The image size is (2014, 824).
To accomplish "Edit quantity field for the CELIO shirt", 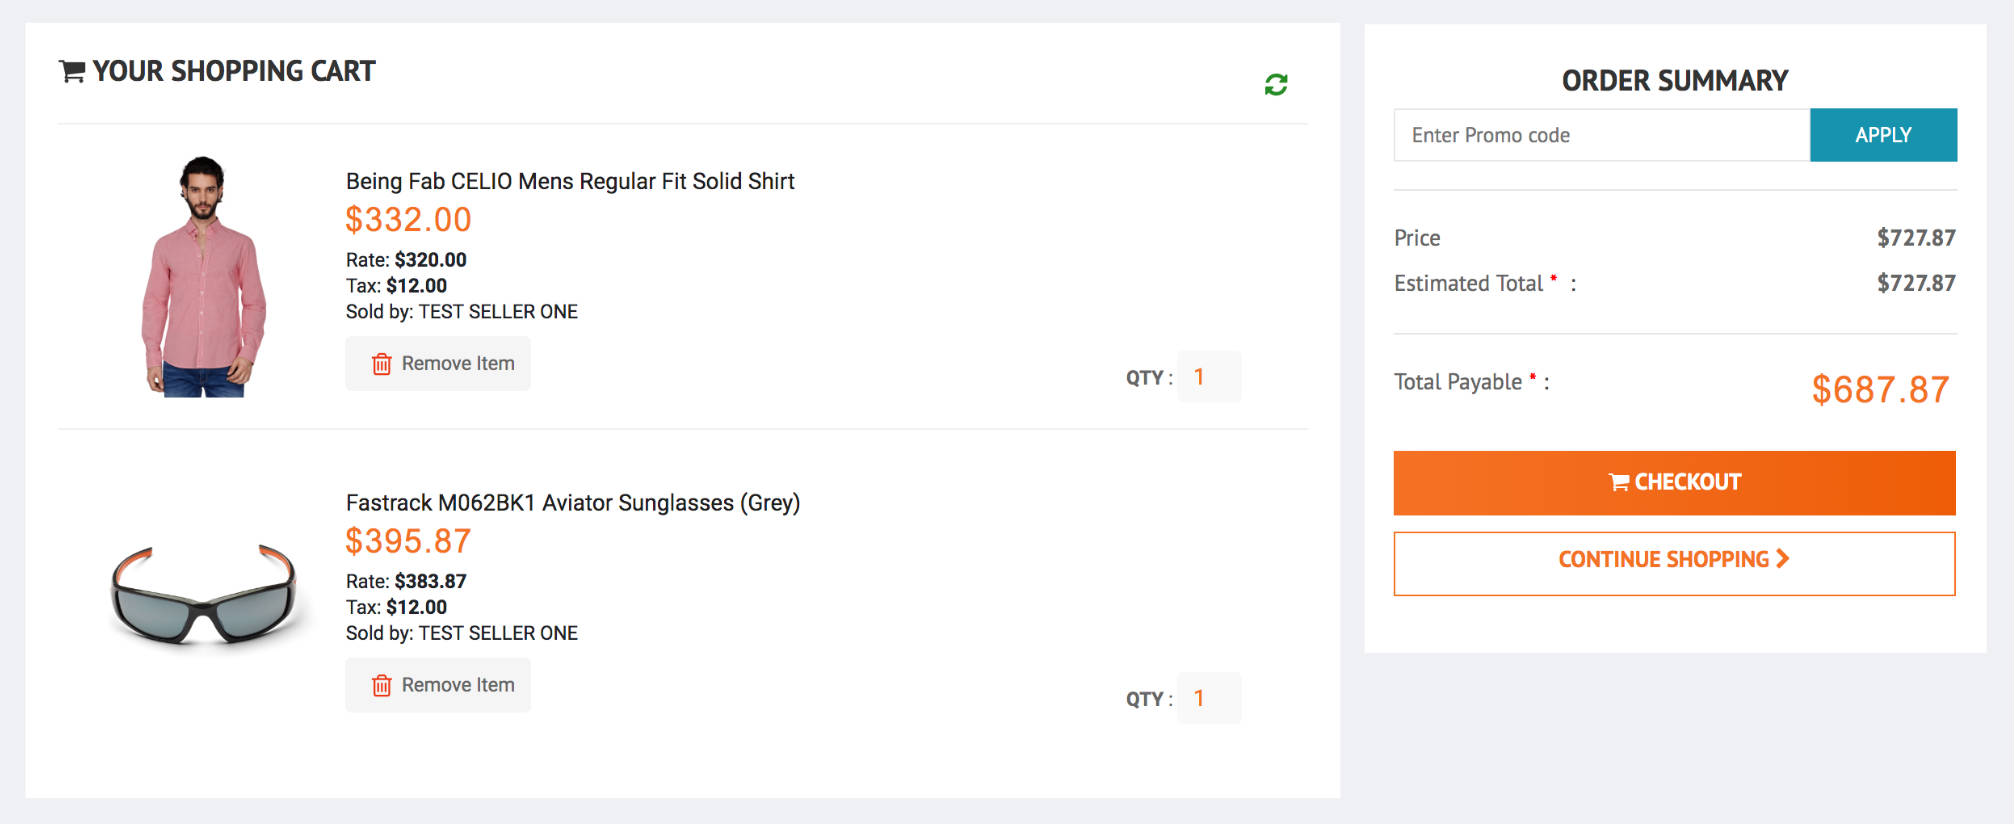I will tap(1208, 377).
